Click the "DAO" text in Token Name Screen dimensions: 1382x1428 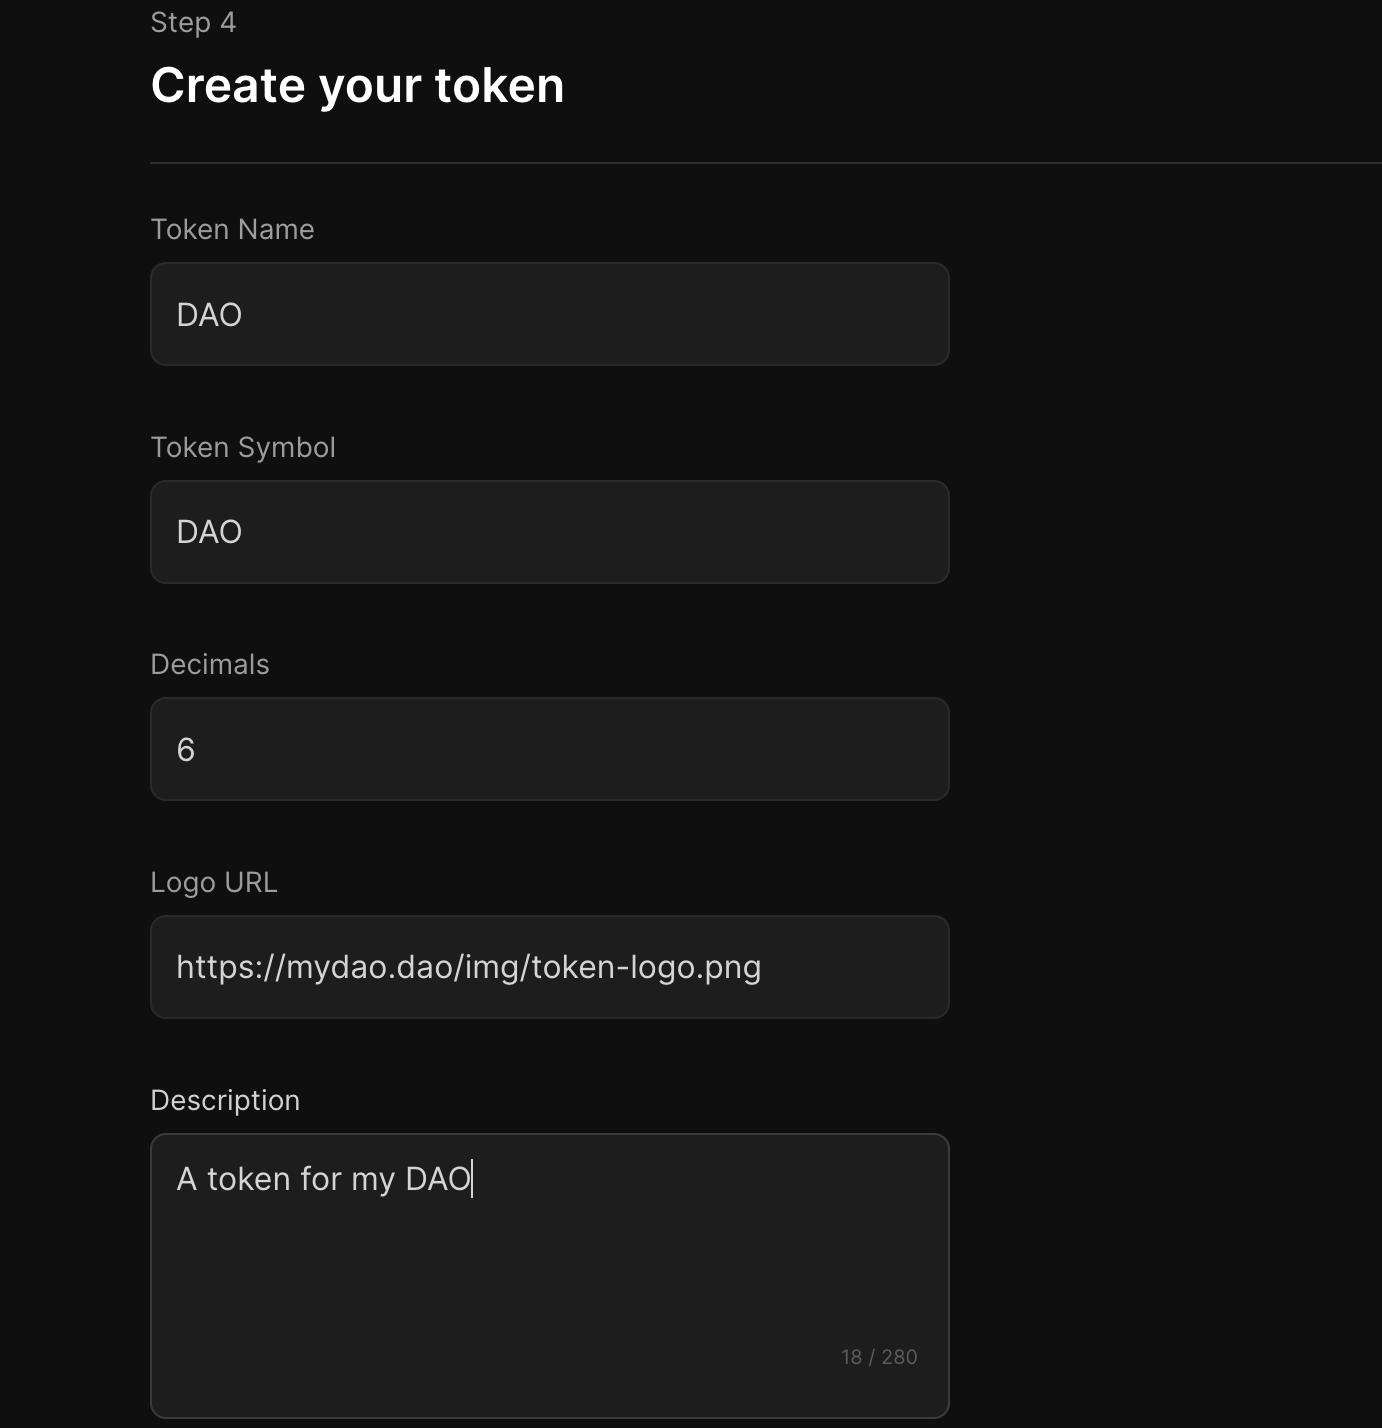pos(209,315)
